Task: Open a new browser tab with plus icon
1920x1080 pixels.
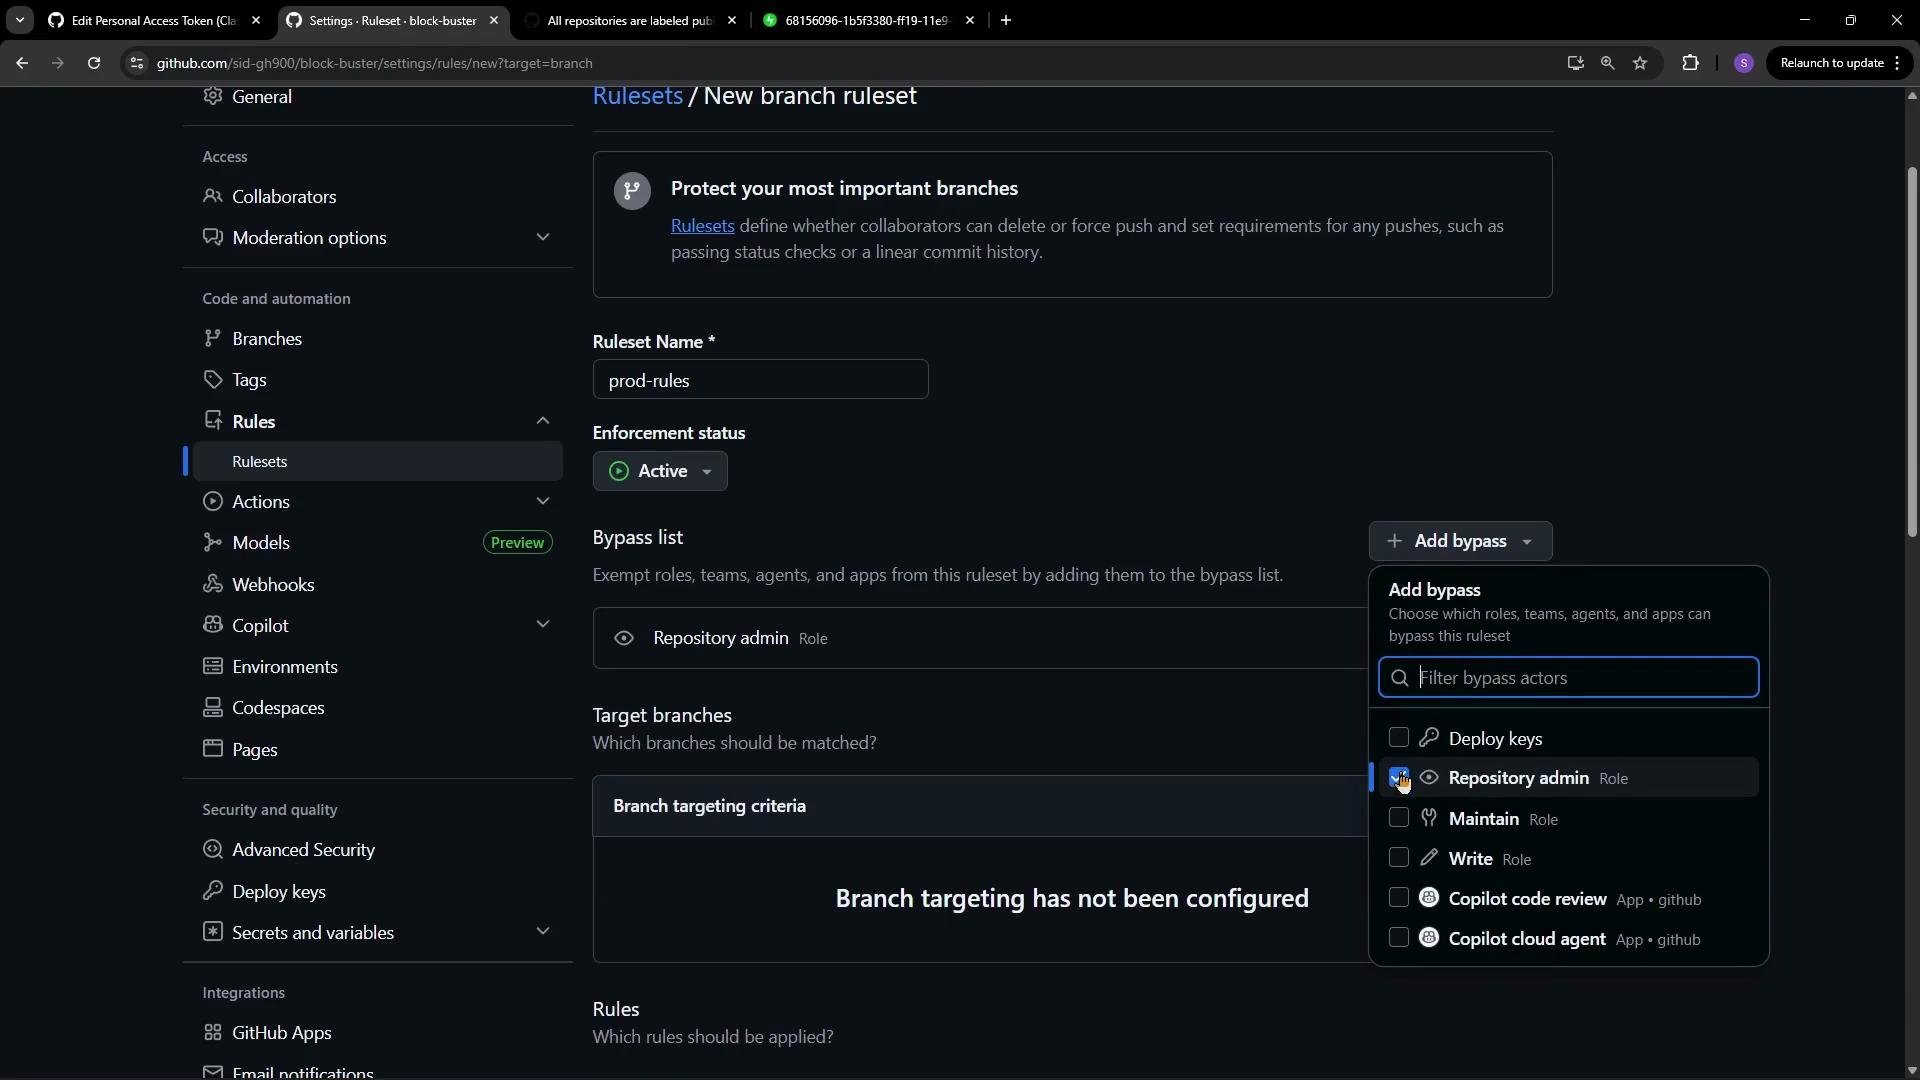Action: click(1006, 20)
